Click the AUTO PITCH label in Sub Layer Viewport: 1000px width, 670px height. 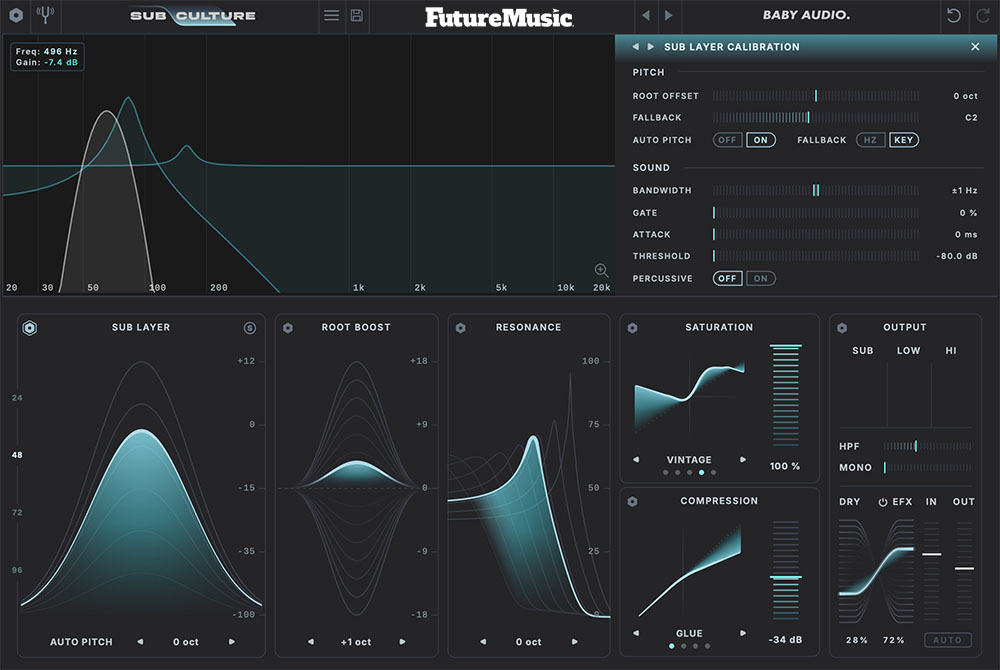[x=82, y=642]
